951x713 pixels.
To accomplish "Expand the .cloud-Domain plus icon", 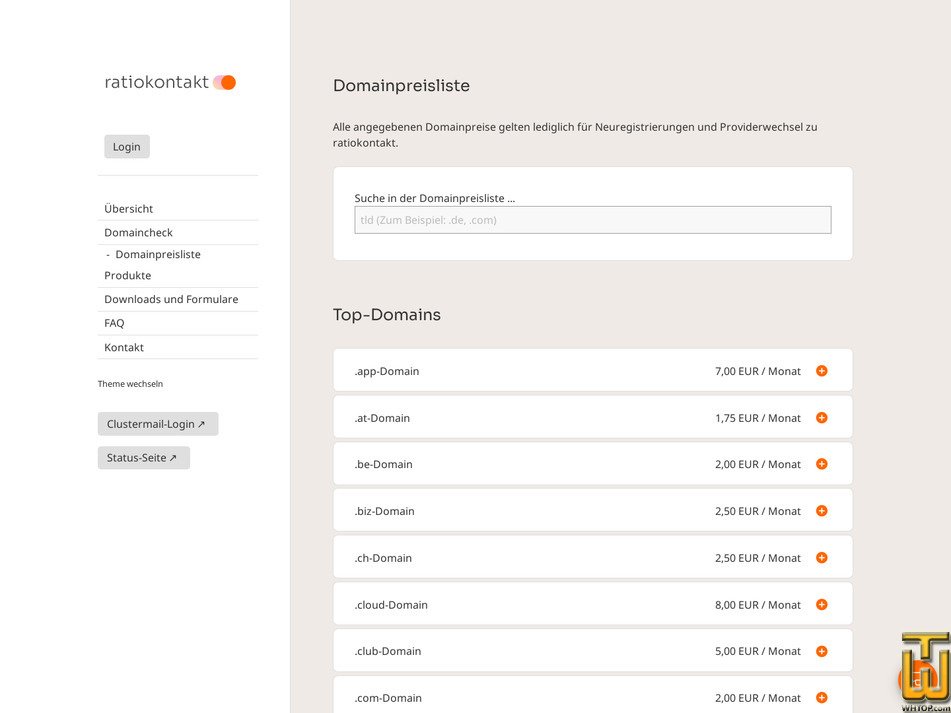I will [821, 604].
